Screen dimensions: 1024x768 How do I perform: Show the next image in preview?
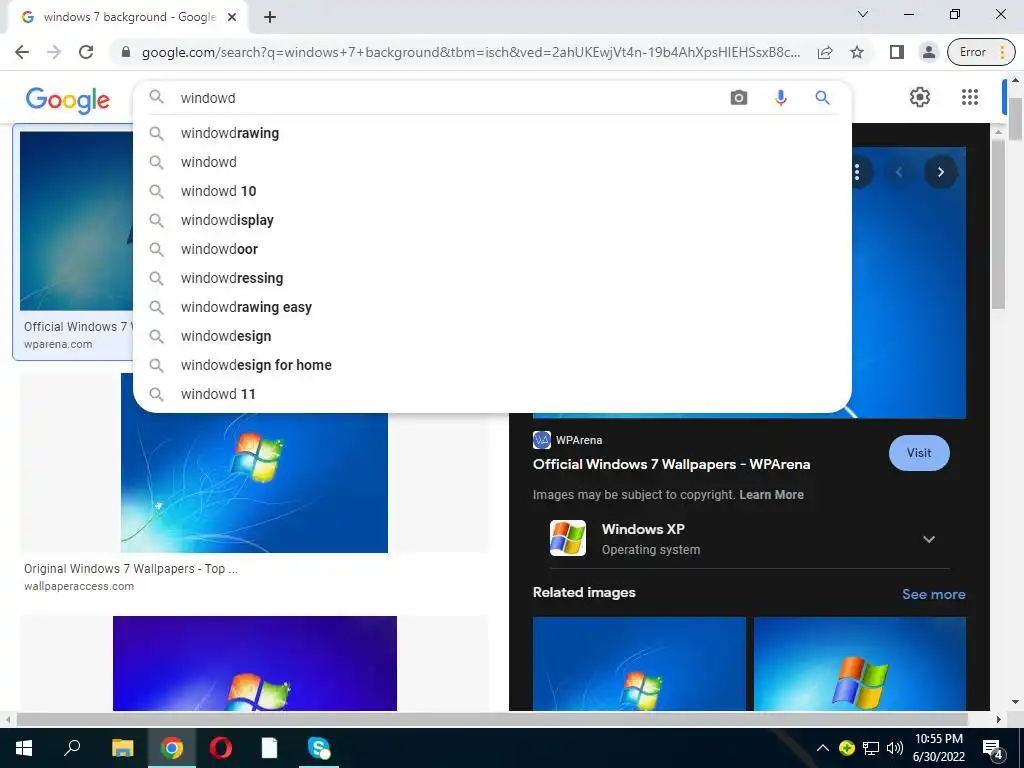click(x=940, y=172)
